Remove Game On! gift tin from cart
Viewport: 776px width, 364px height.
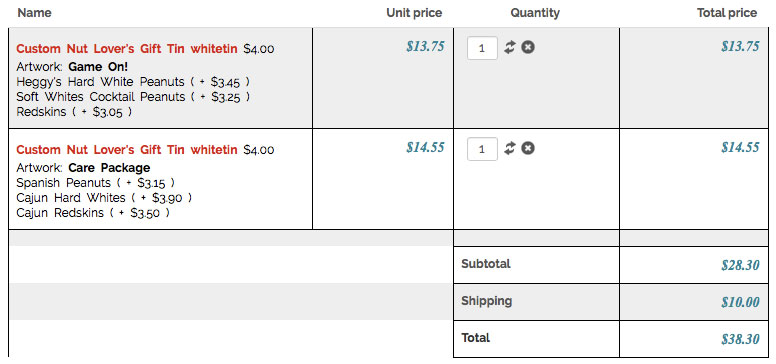[528, 47]
